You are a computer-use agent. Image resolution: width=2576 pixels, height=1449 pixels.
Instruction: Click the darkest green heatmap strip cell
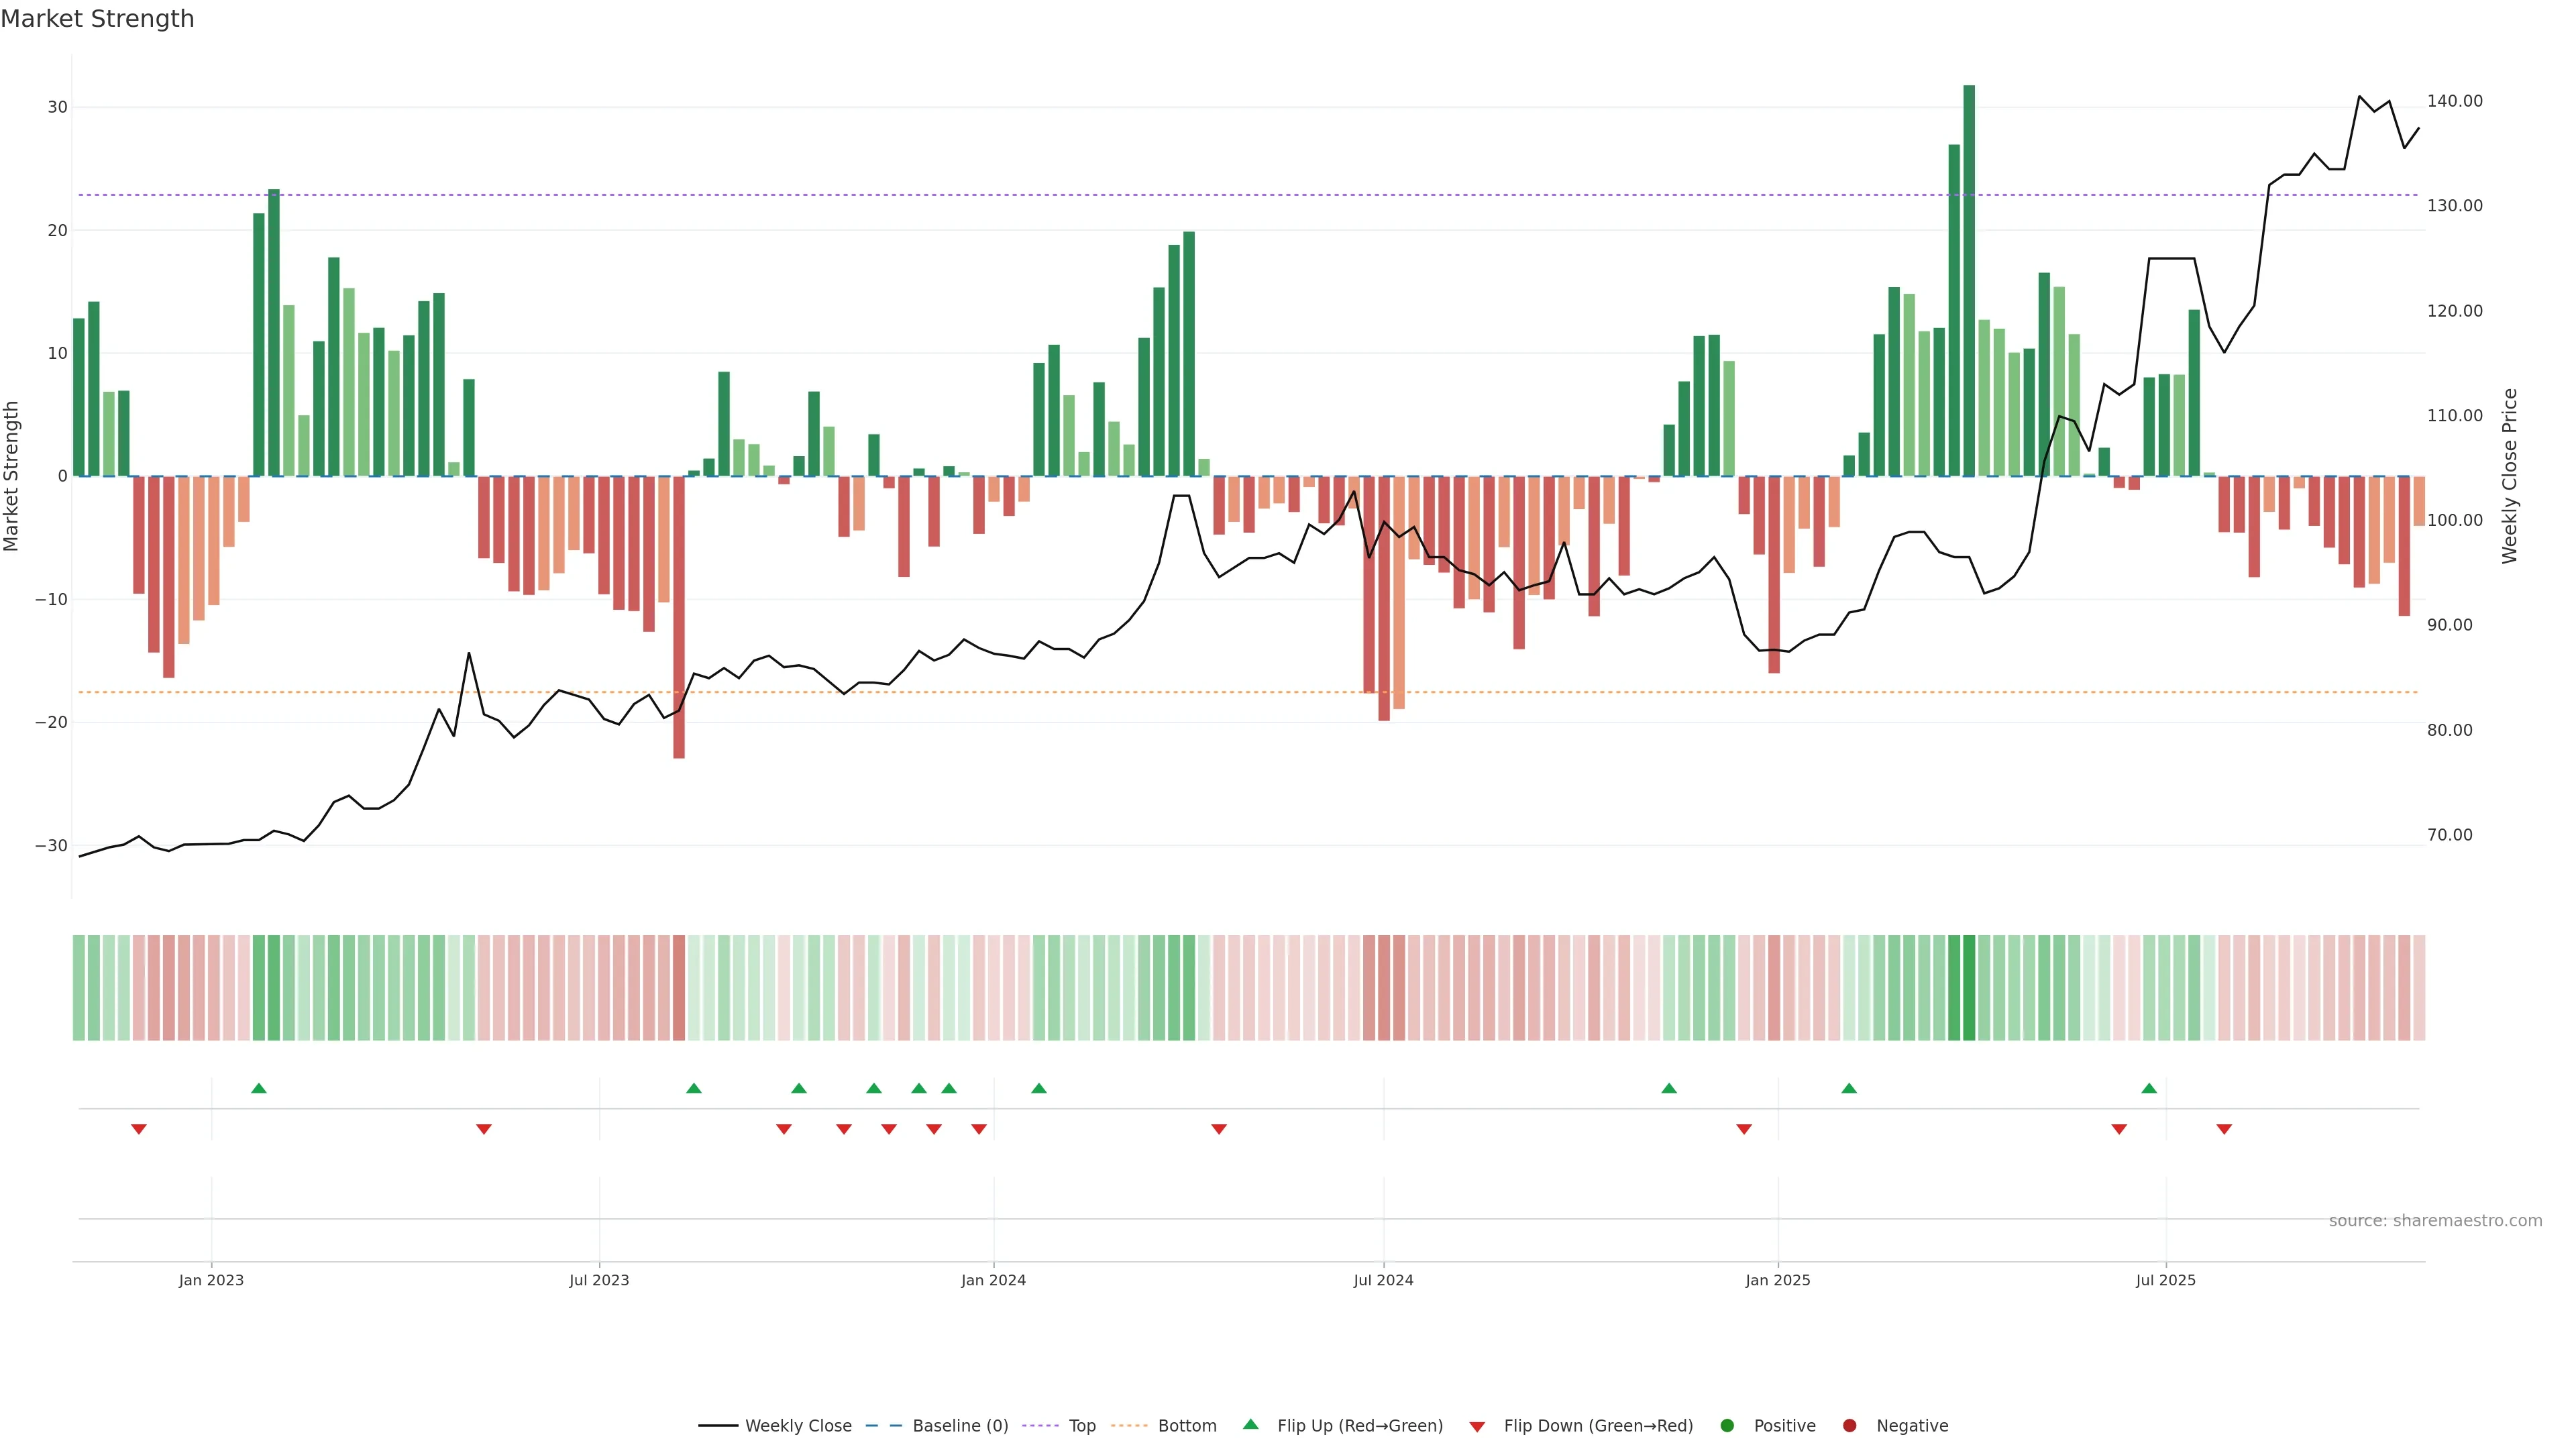(x=1969, y=988)
